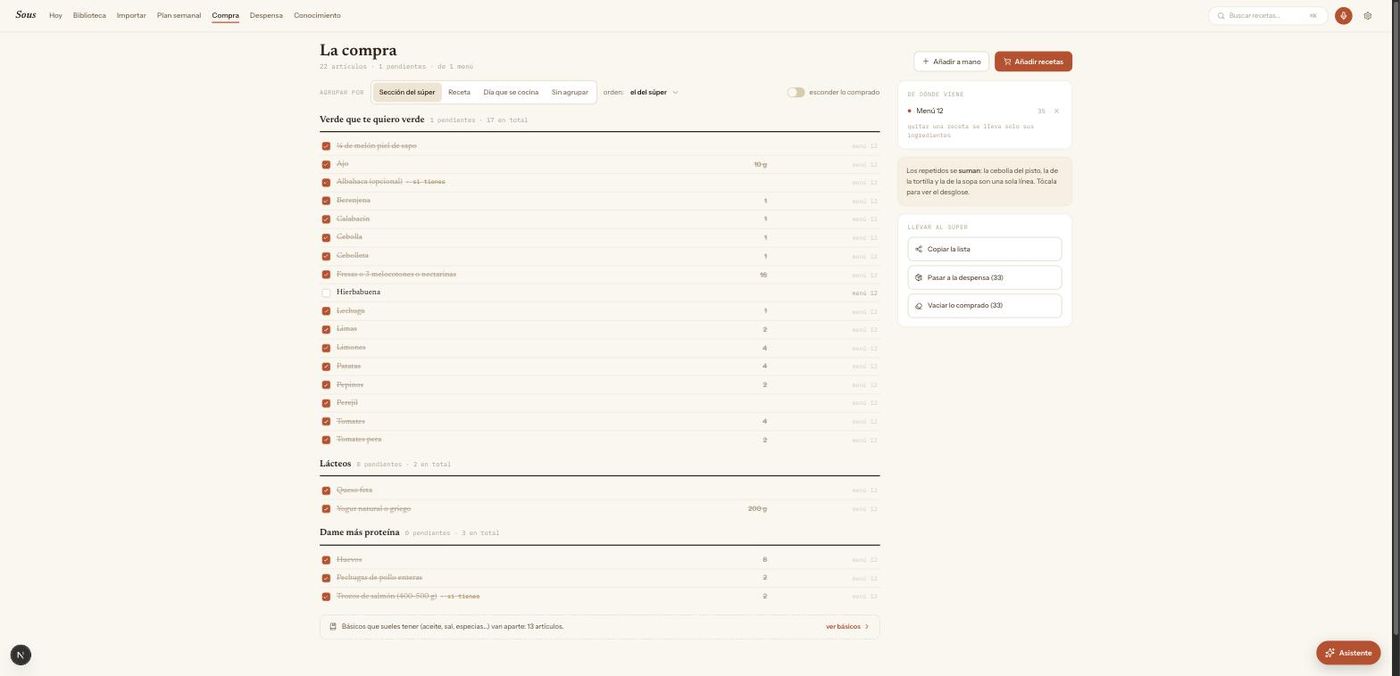Uncheck the Queso feta checkbox
Viewport: 1400px width, 676px height.
click(326, 491)
